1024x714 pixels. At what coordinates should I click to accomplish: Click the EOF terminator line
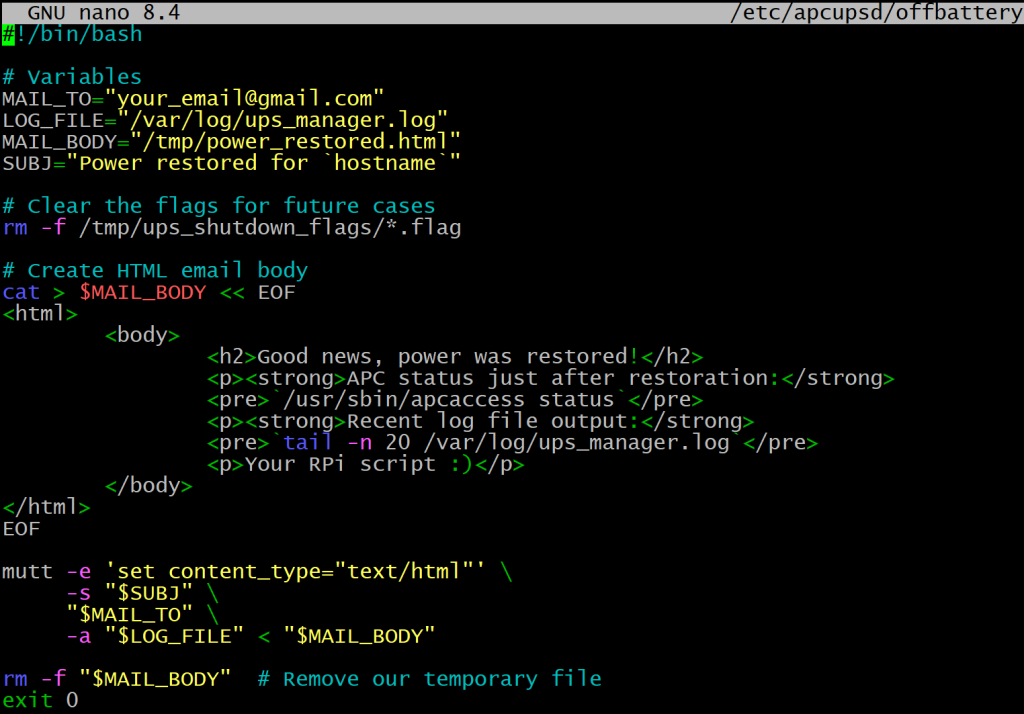[x=21, y=528]
